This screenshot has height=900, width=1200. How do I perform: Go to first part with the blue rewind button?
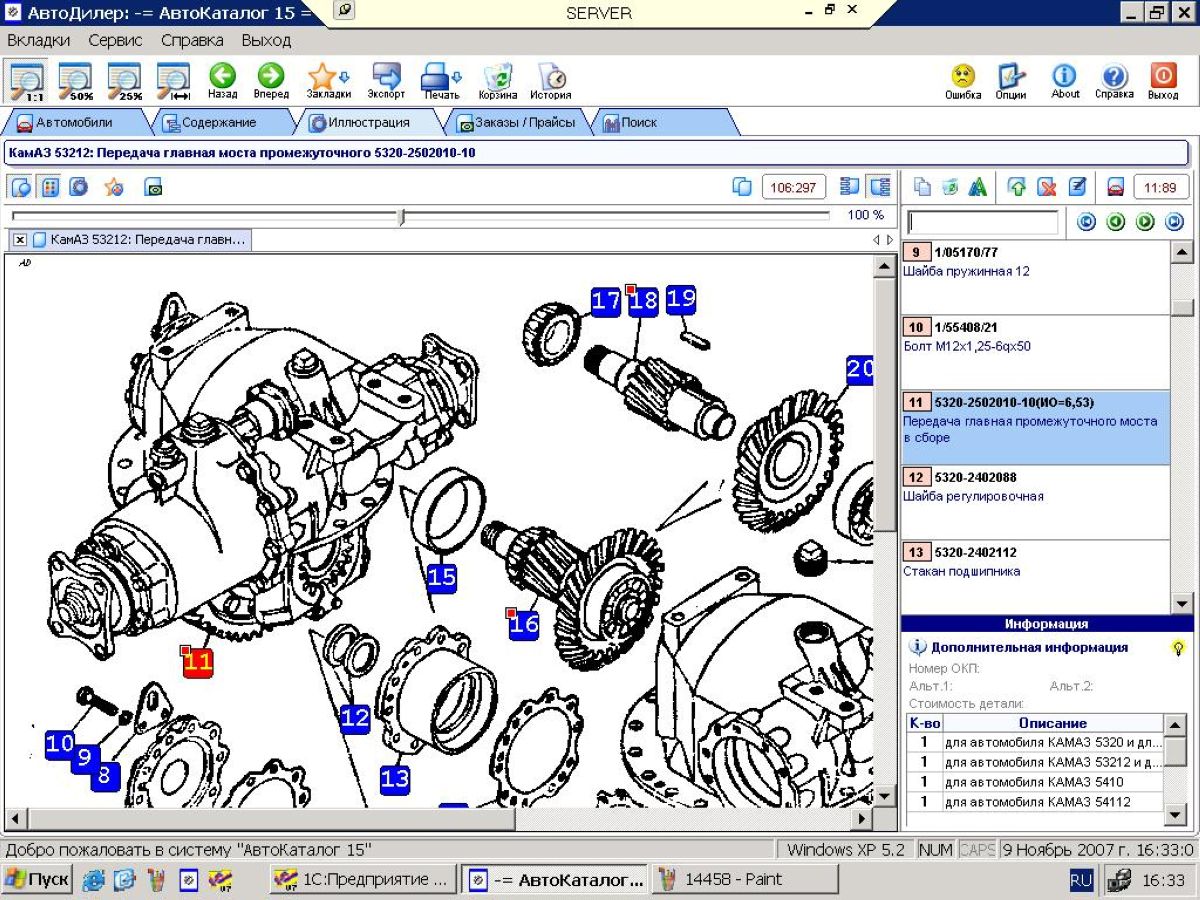tap(1086, 222)
